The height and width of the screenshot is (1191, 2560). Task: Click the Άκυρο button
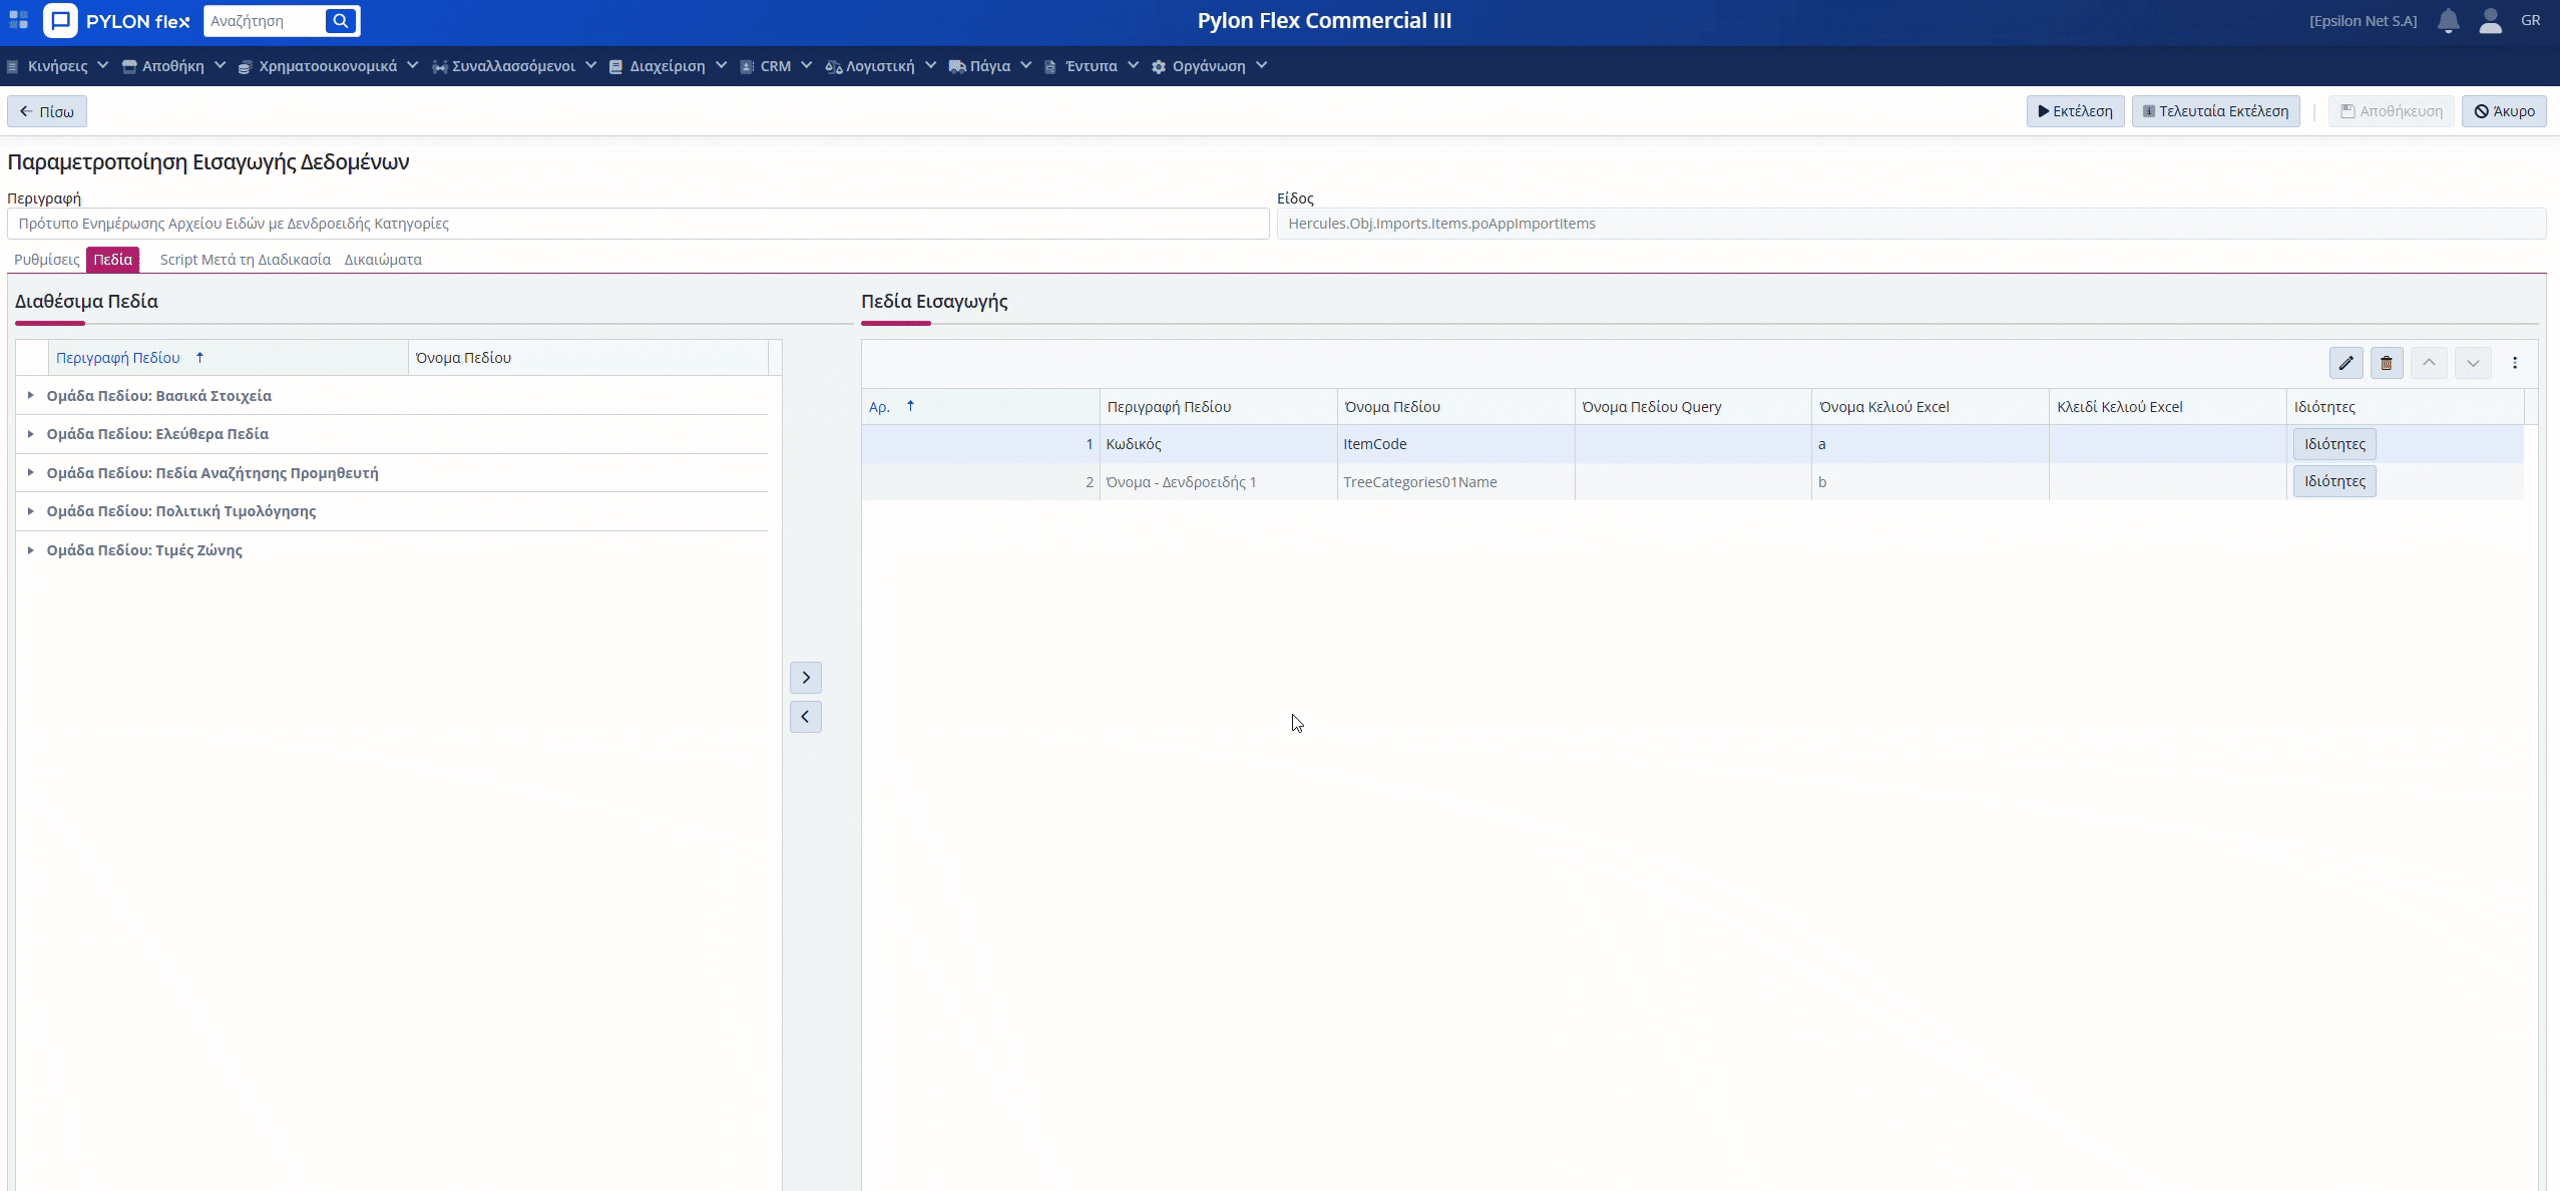tap(2504, 112)
